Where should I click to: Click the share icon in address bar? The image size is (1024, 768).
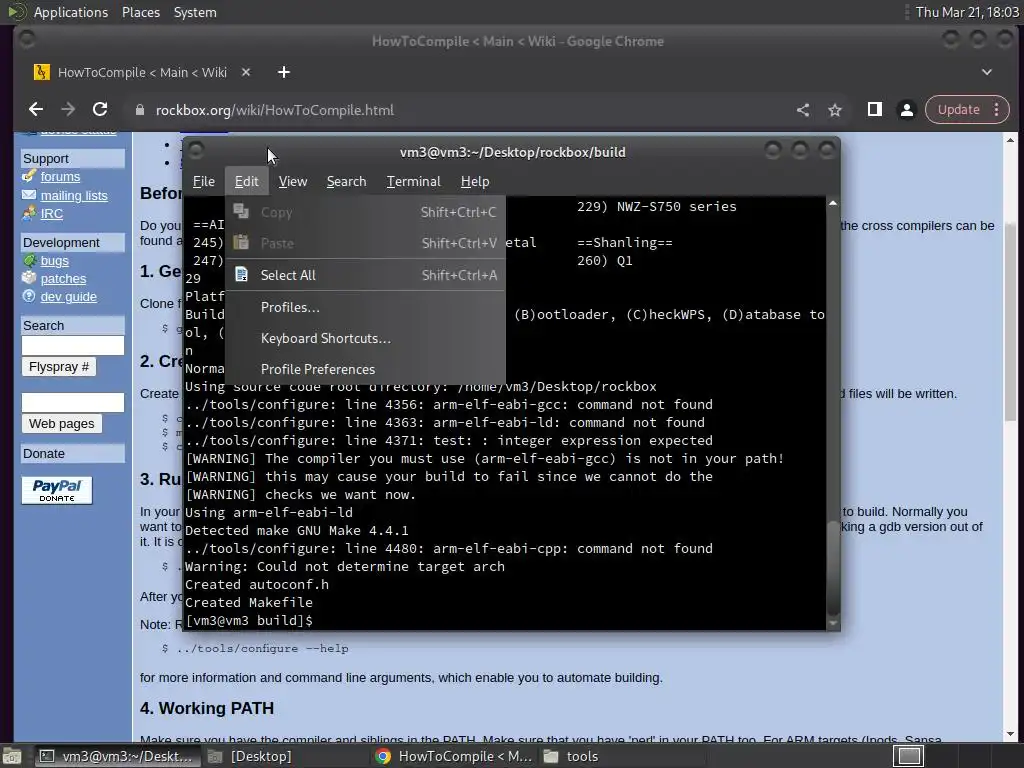[803, 110]
